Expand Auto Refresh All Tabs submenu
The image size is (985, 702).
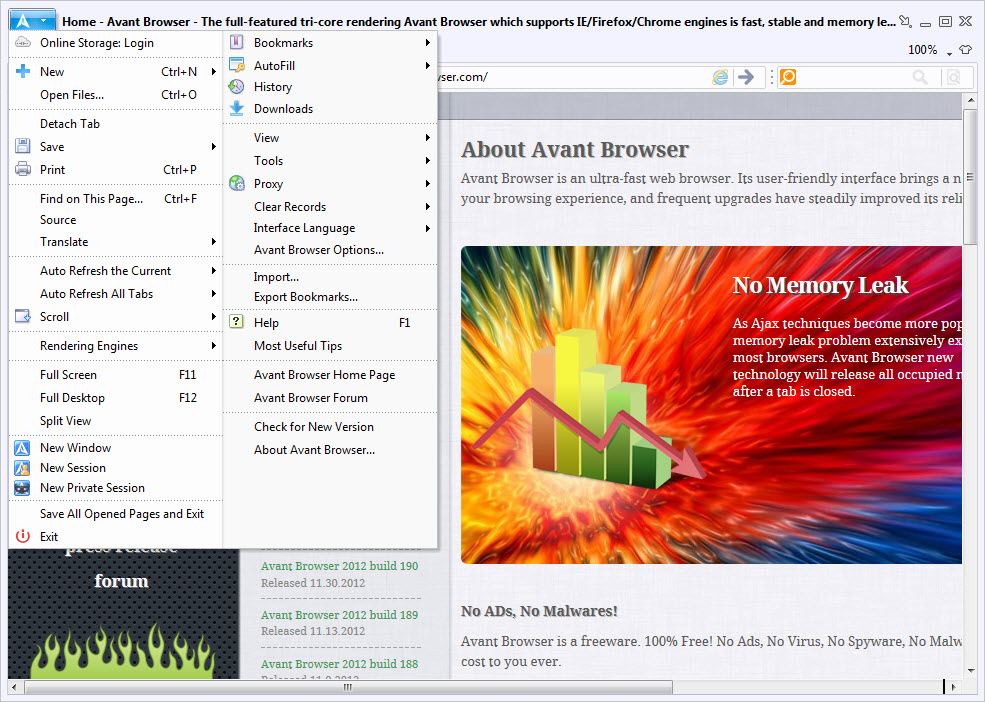tap(214, 293)
